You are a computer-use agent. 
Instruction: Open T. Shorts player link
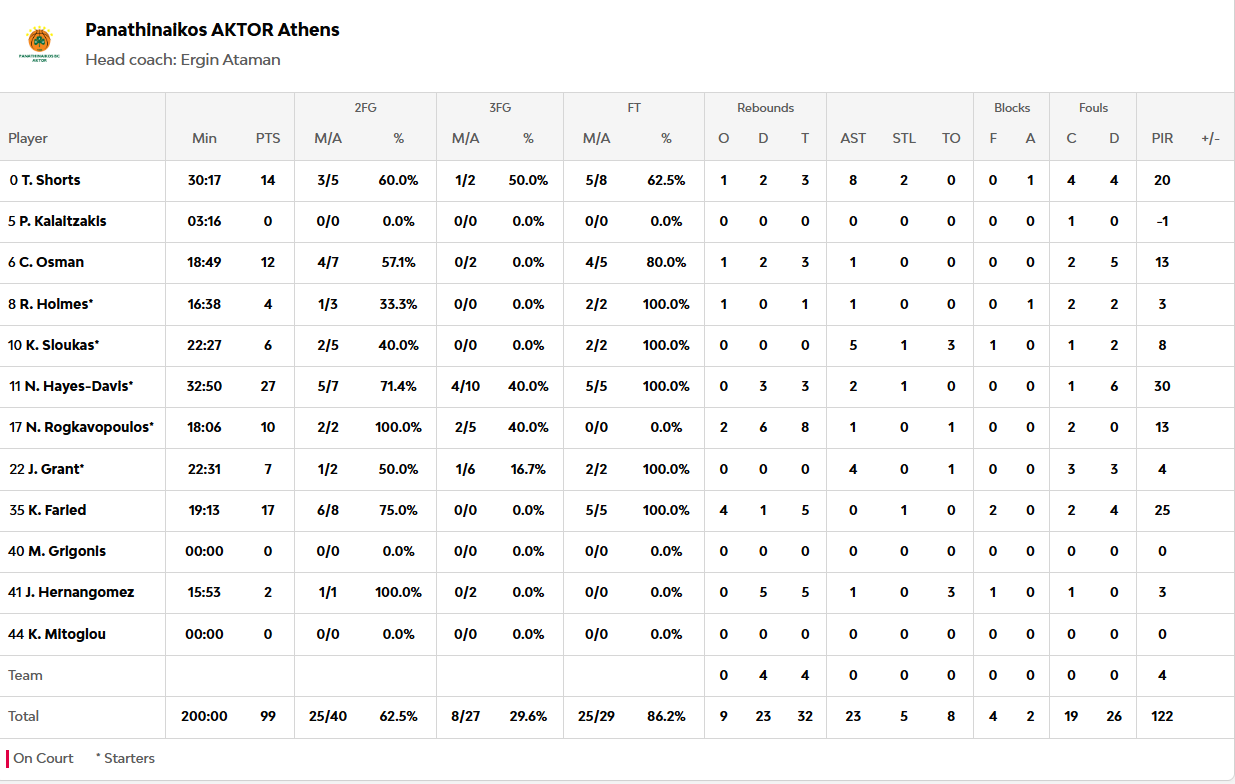tap(51, 180)
